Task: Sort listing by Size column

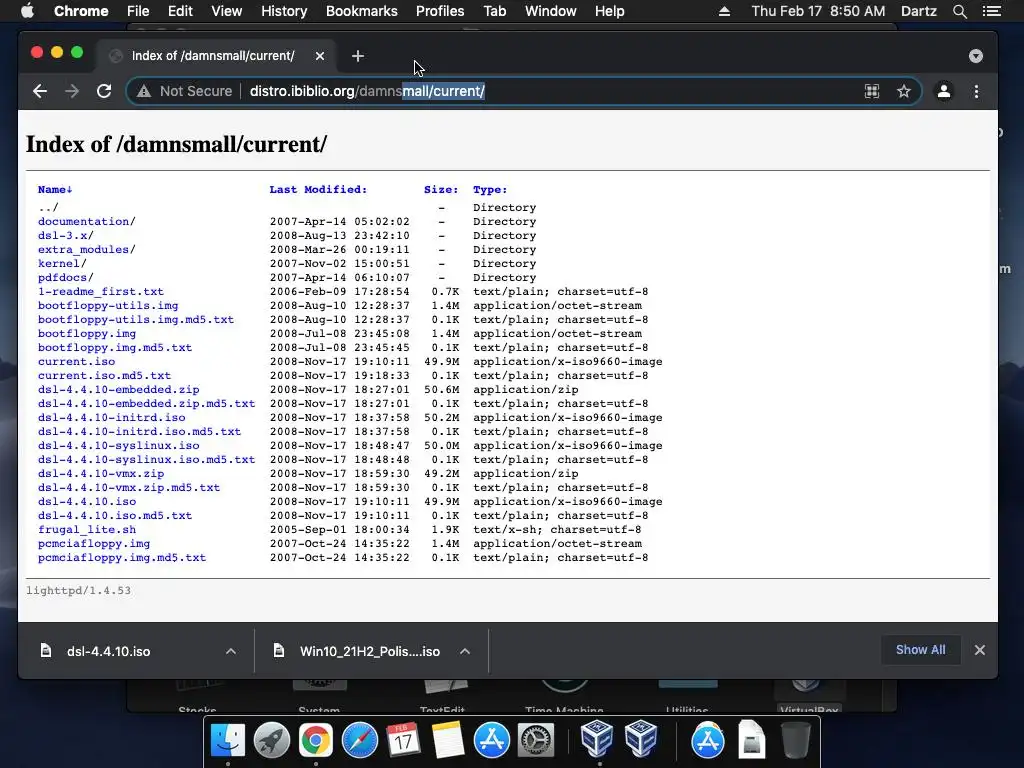Action: (441, 189)
